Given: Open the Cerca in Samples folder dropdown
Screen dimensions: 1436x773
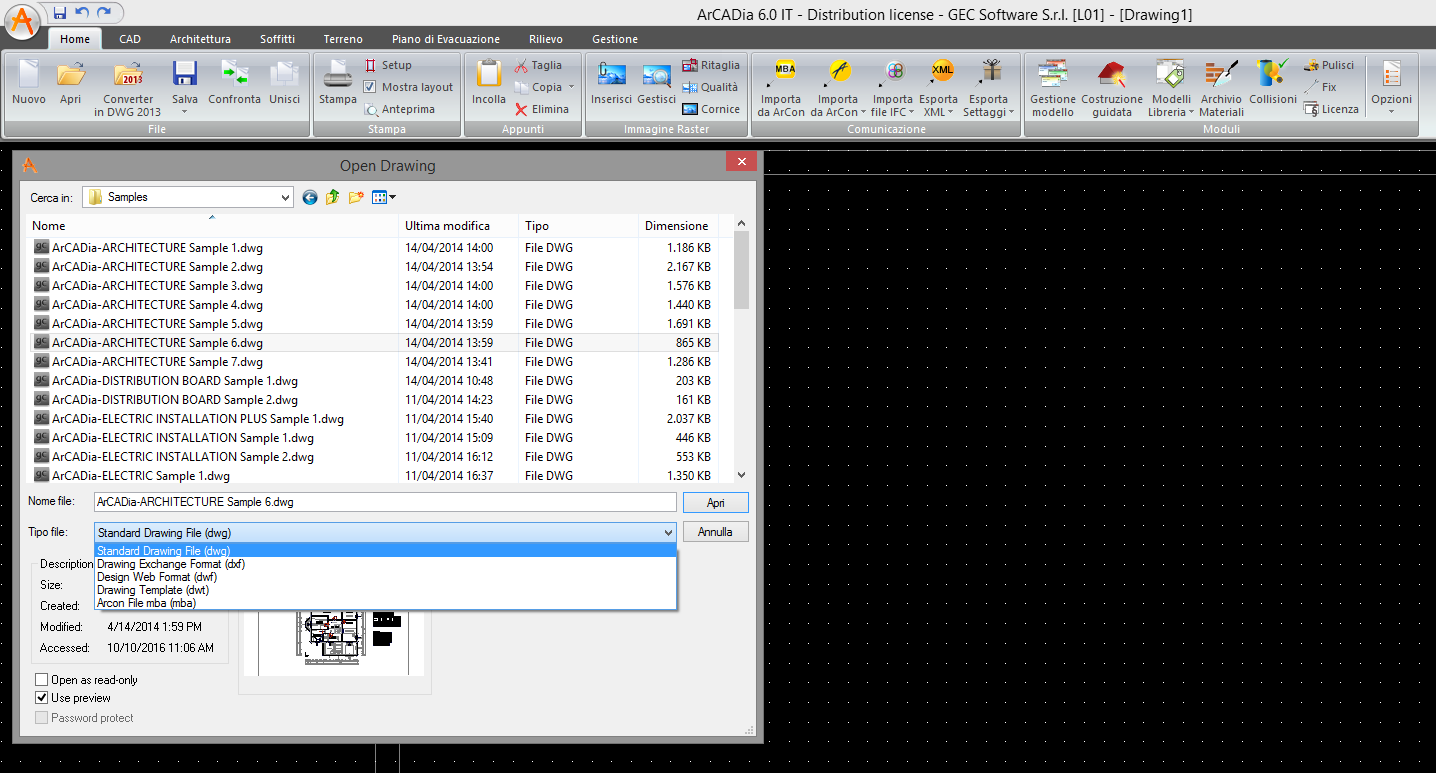Looking at the screenshot, I should click(286, 198).
